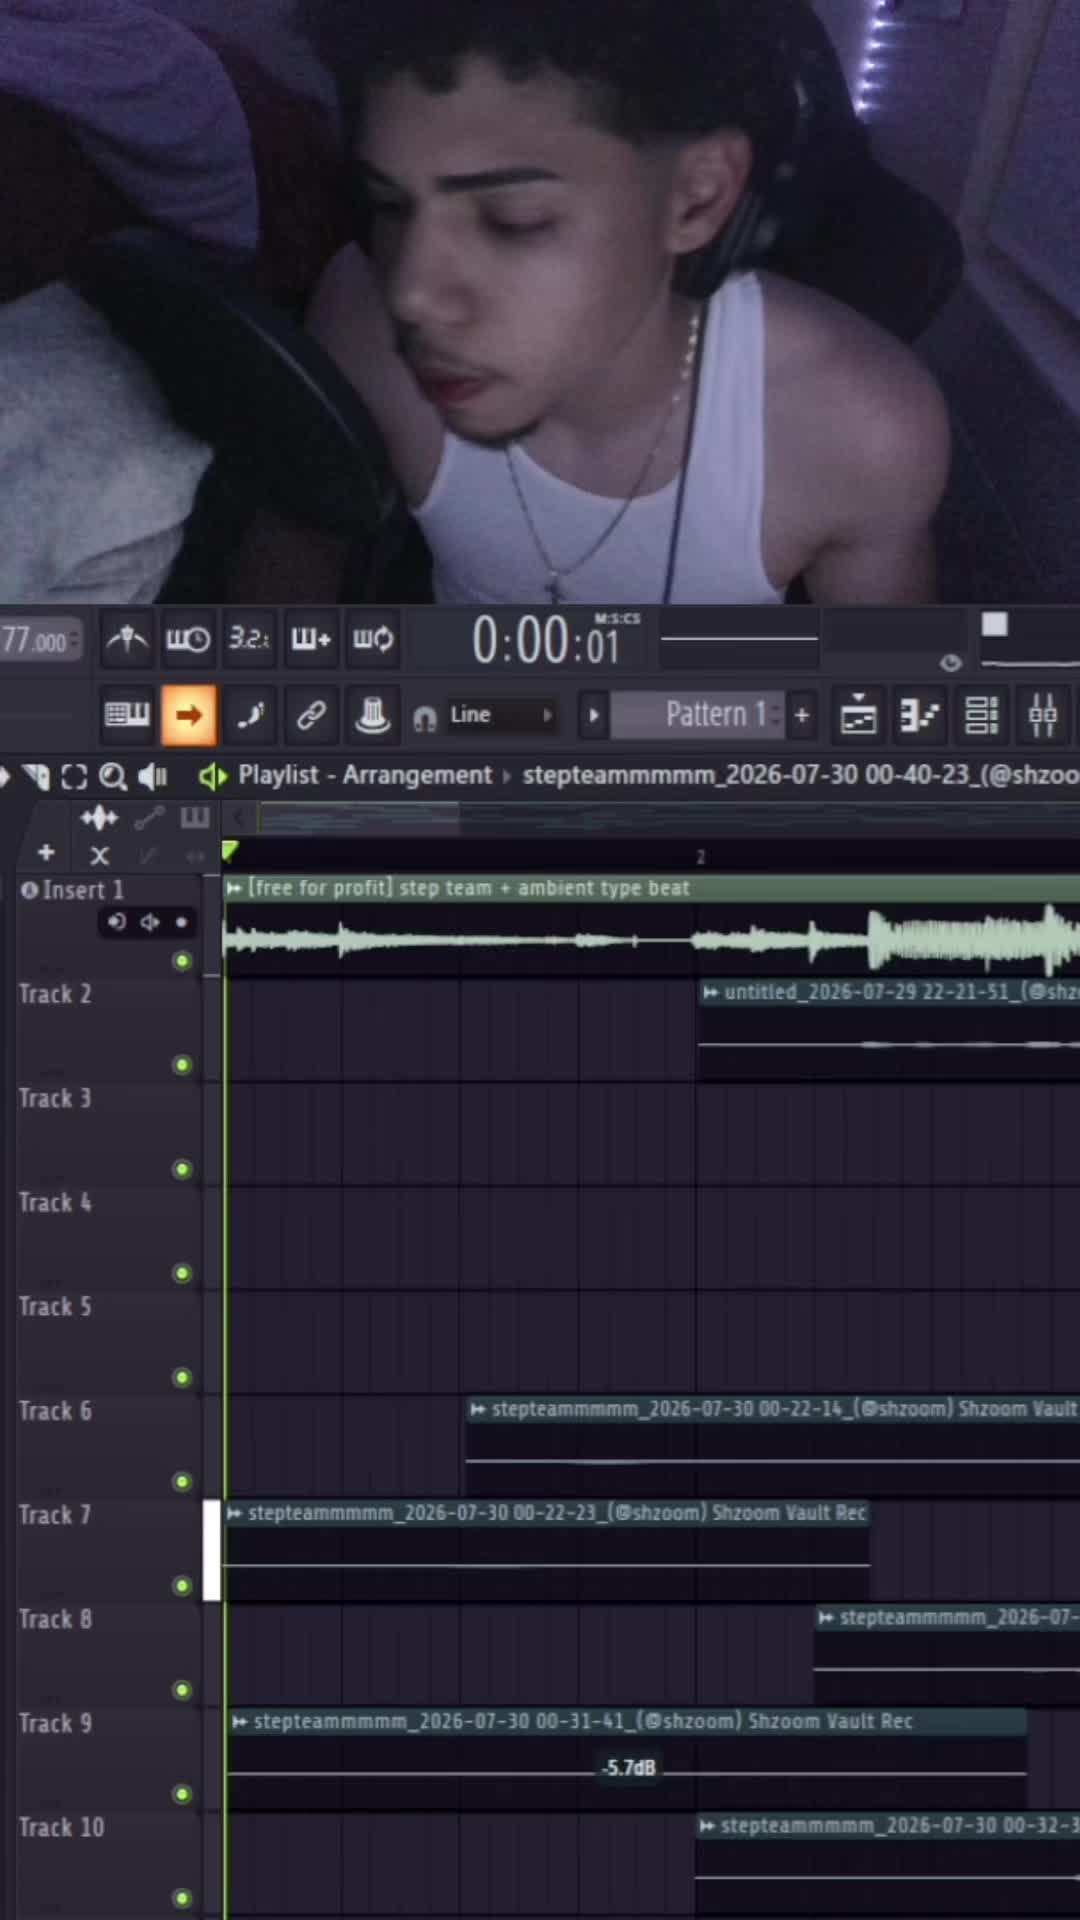
Task: Open clip menu of untitled 22-21-51 clip
Action: (710, 992)
